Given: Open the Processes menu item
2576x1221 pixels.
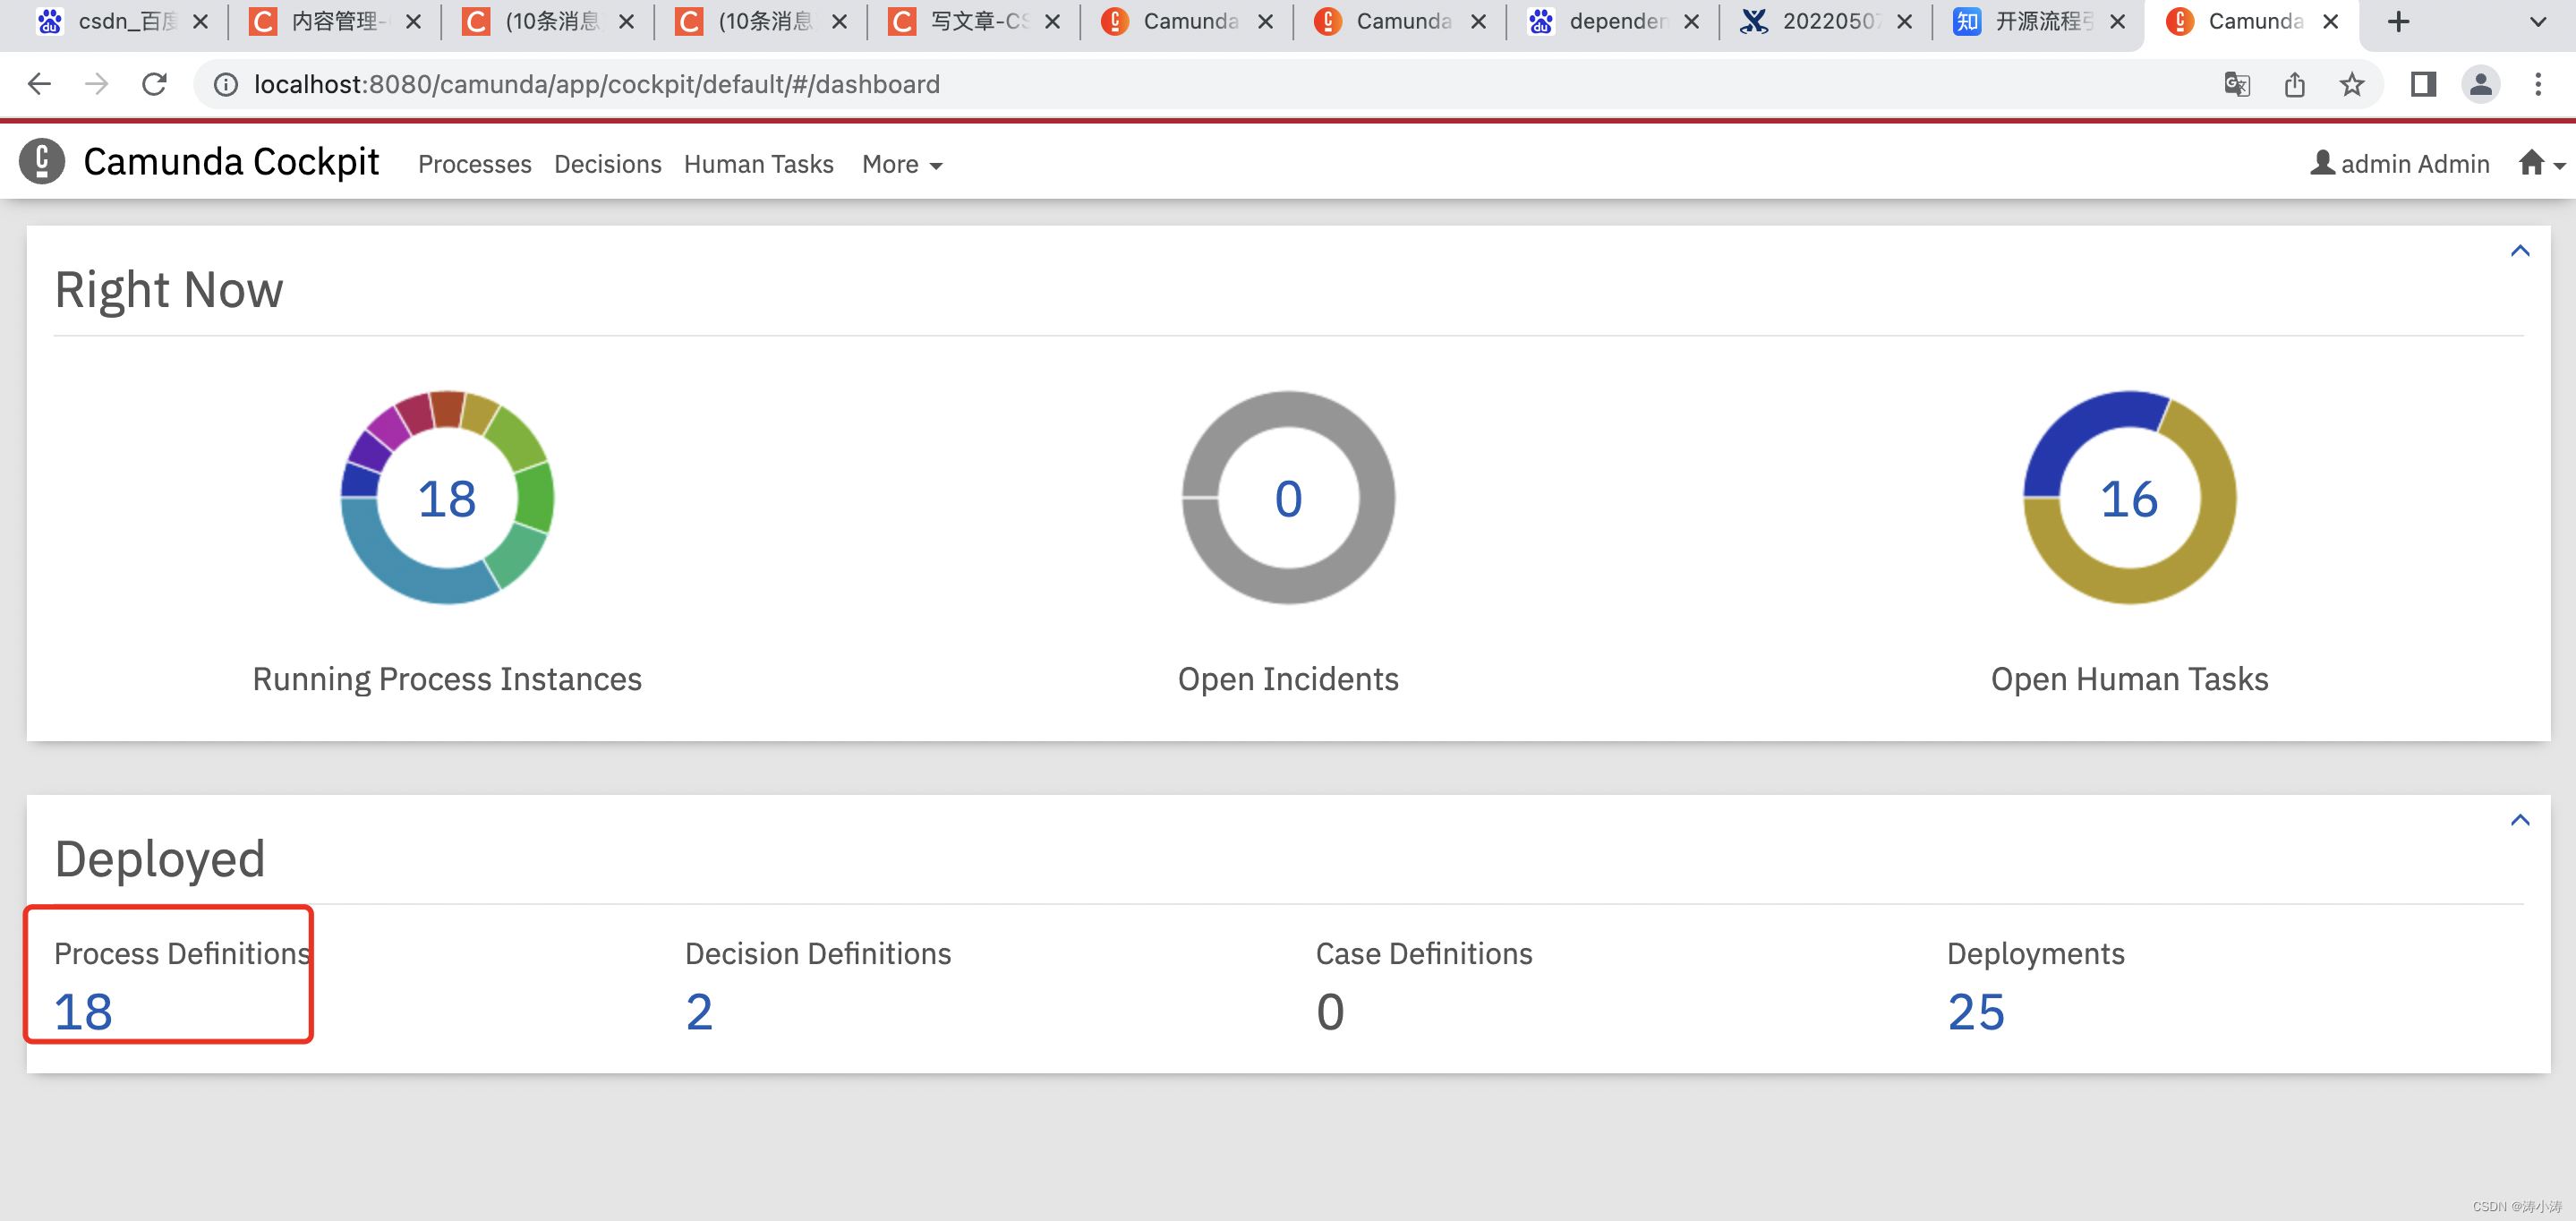Looking at the screenshot, I should pyautogui.click(x=474, y=164).
